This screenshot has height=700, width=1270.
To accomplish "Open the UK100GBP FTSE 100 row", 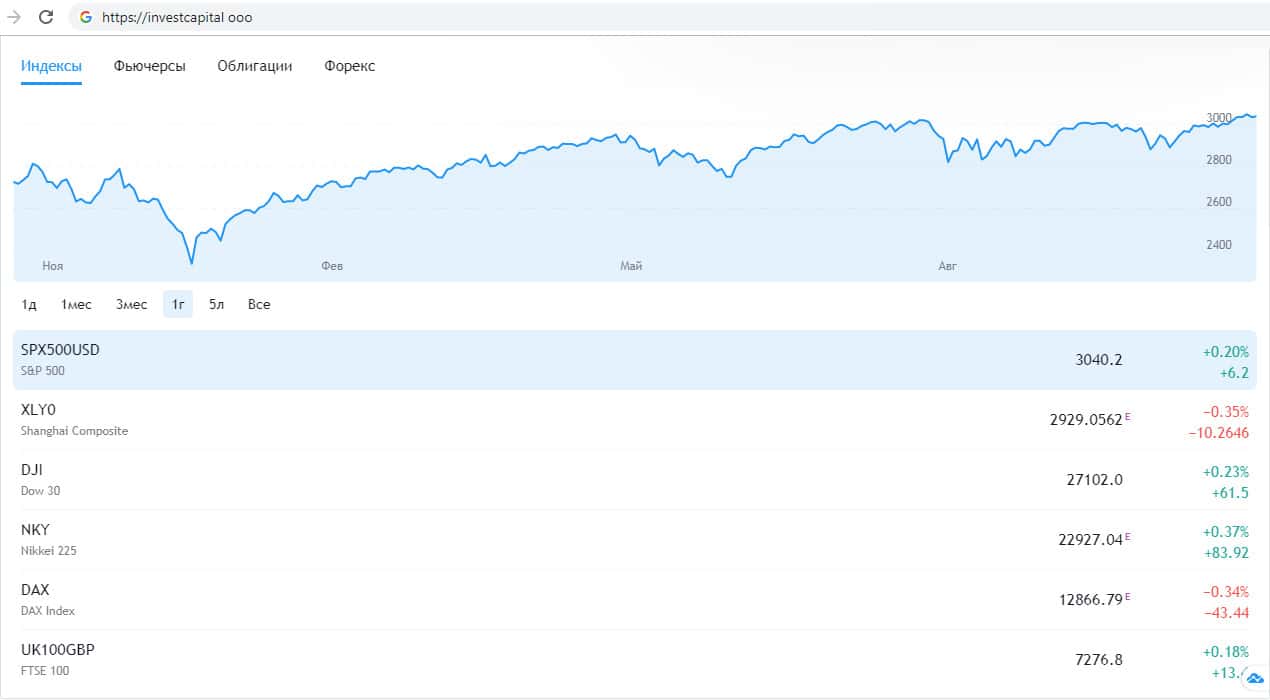I will coord(634,660).
